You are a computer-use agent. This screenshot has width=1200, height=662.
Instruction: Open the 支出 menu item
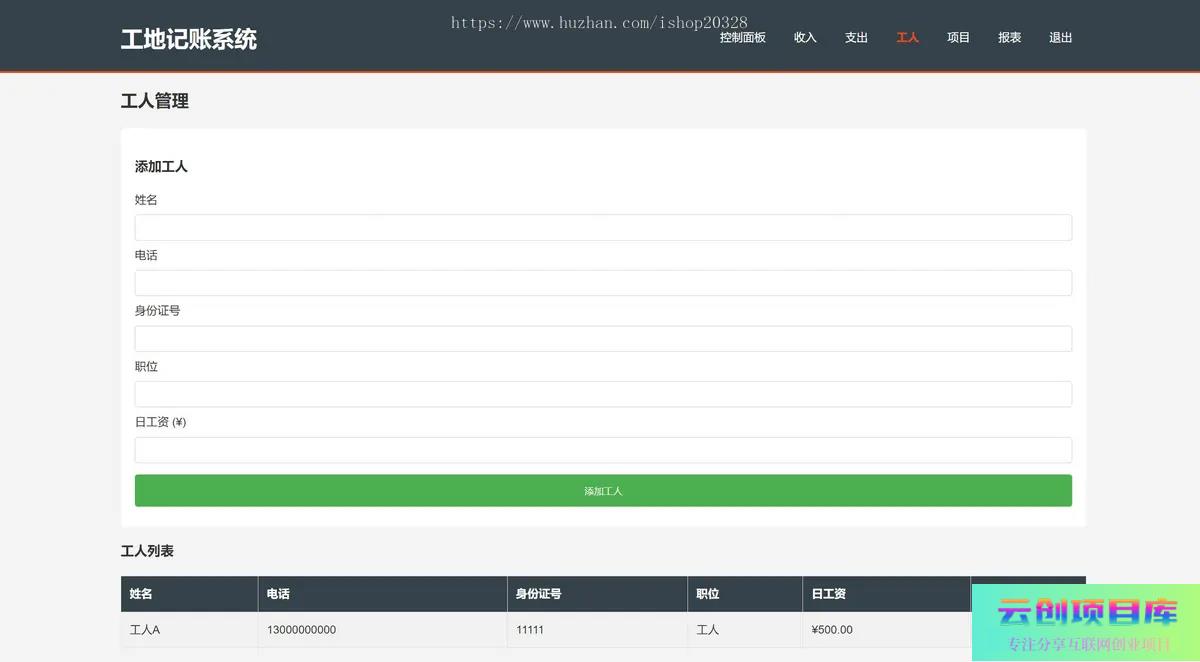(x=856, y=38)
